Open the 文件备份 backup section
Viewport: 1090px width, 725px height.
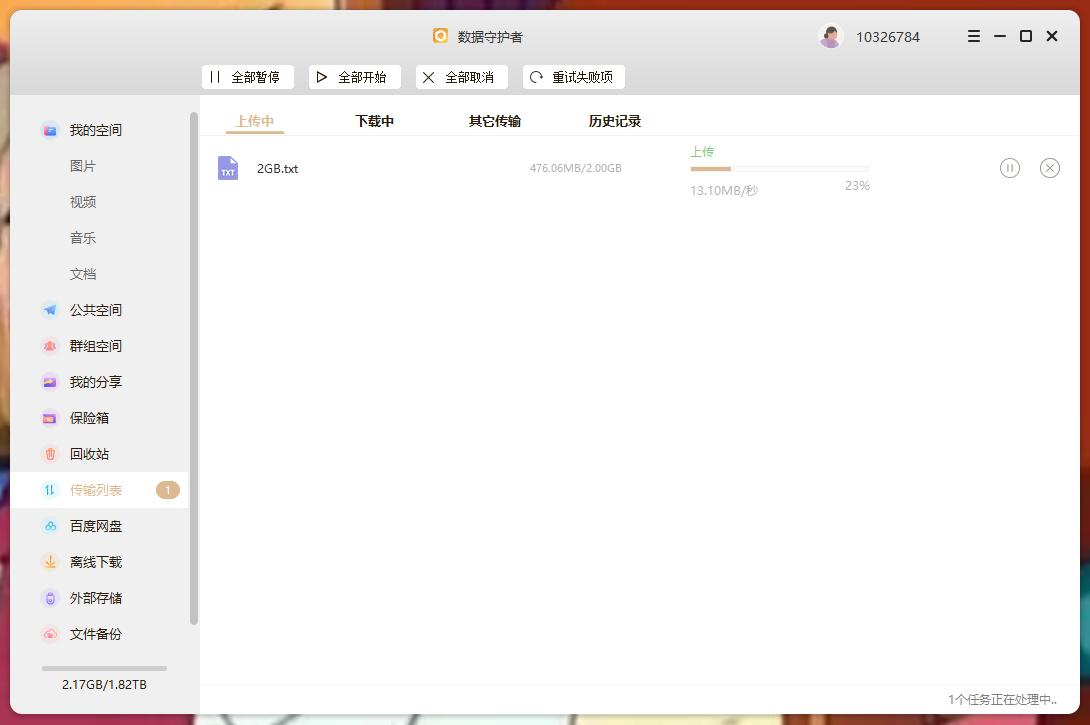[x=95, y=634]
